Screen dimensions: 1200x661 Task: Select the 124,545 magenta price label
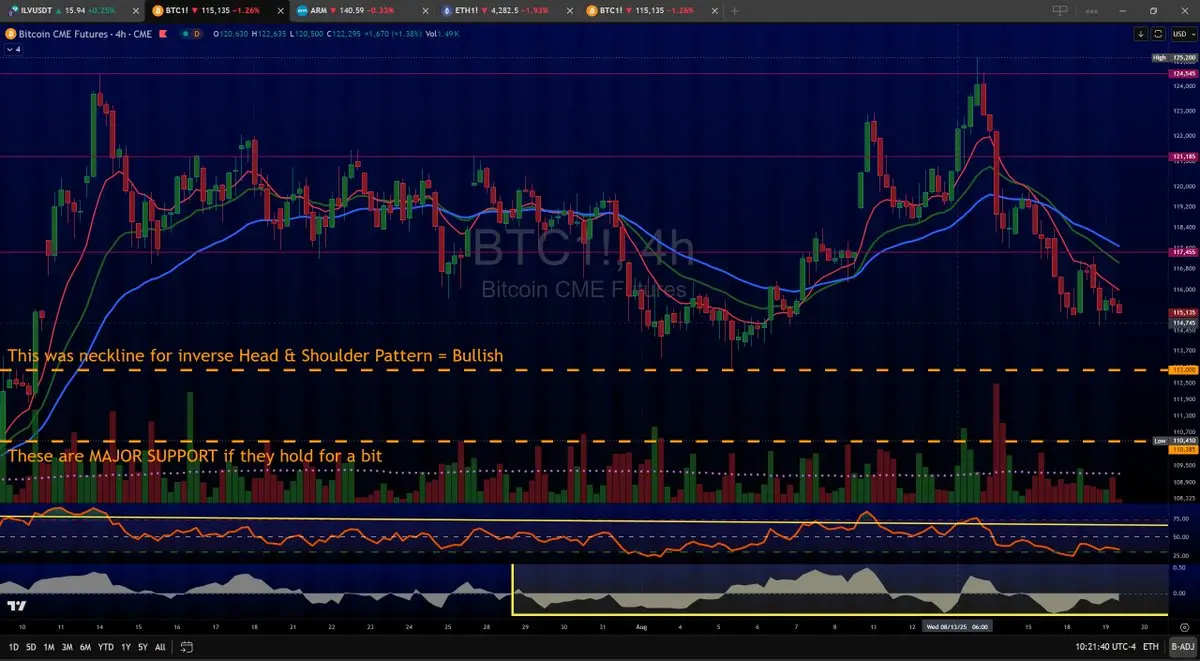click(x=1183, y=73)
